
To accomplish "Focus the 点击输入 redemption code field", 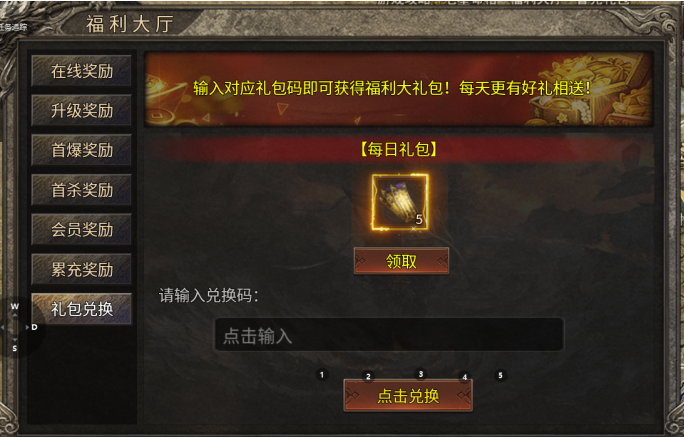I will 389,335.
